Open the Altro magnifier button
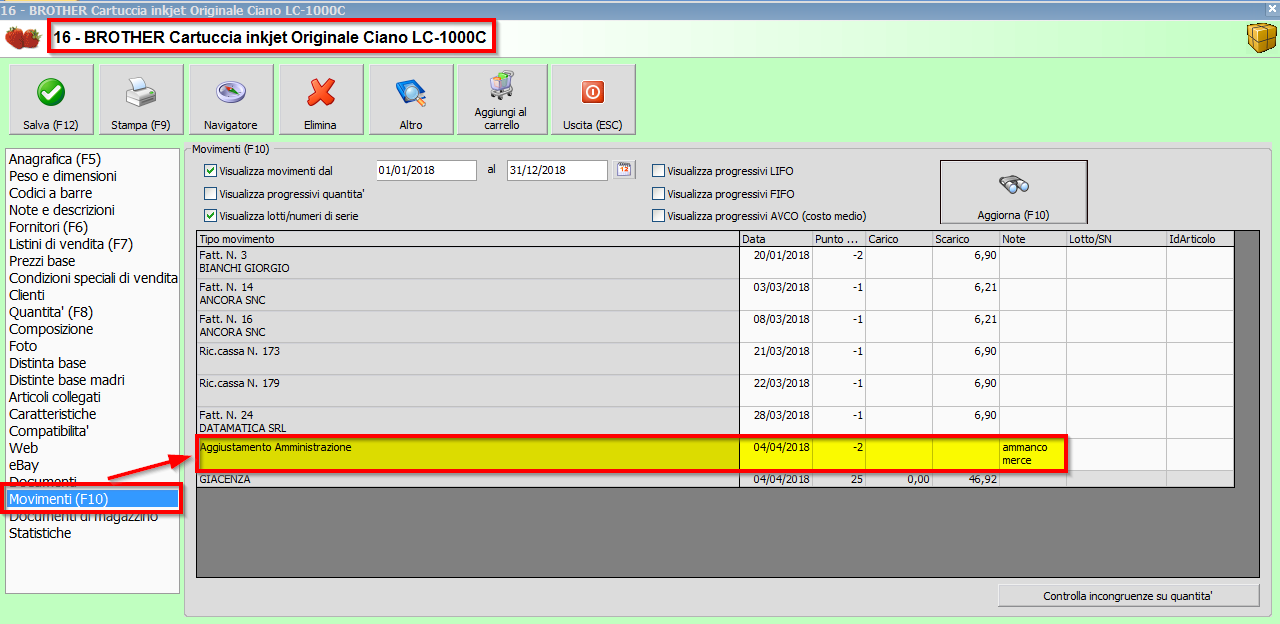The image size is (1280, 624). point(411,99)
